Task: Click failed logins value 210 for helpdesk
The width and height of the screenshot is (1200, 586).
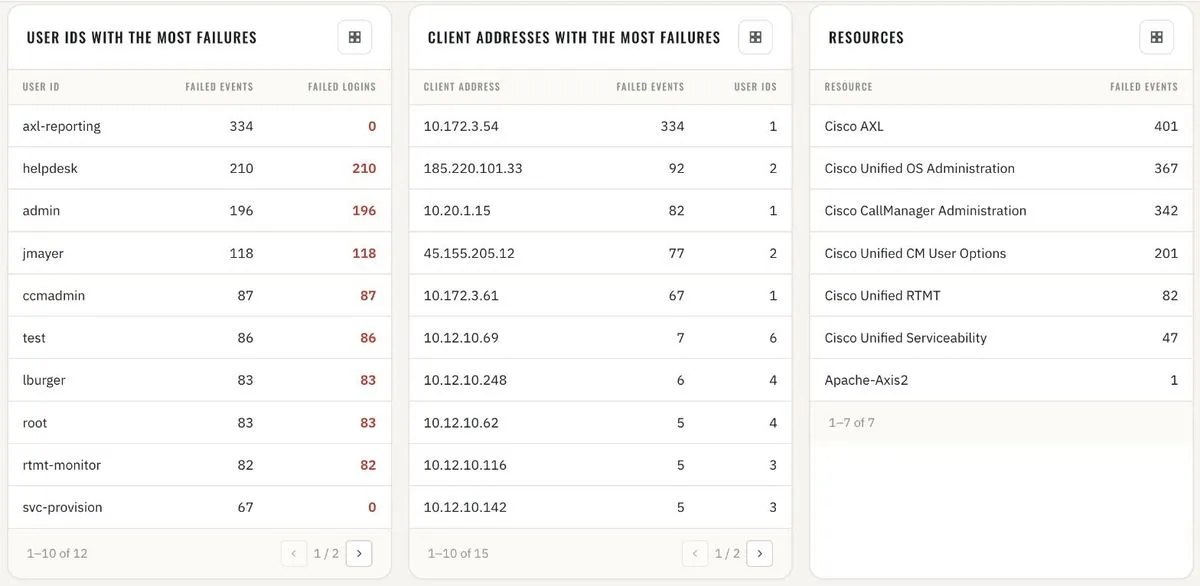Action: tap(364, 168)
